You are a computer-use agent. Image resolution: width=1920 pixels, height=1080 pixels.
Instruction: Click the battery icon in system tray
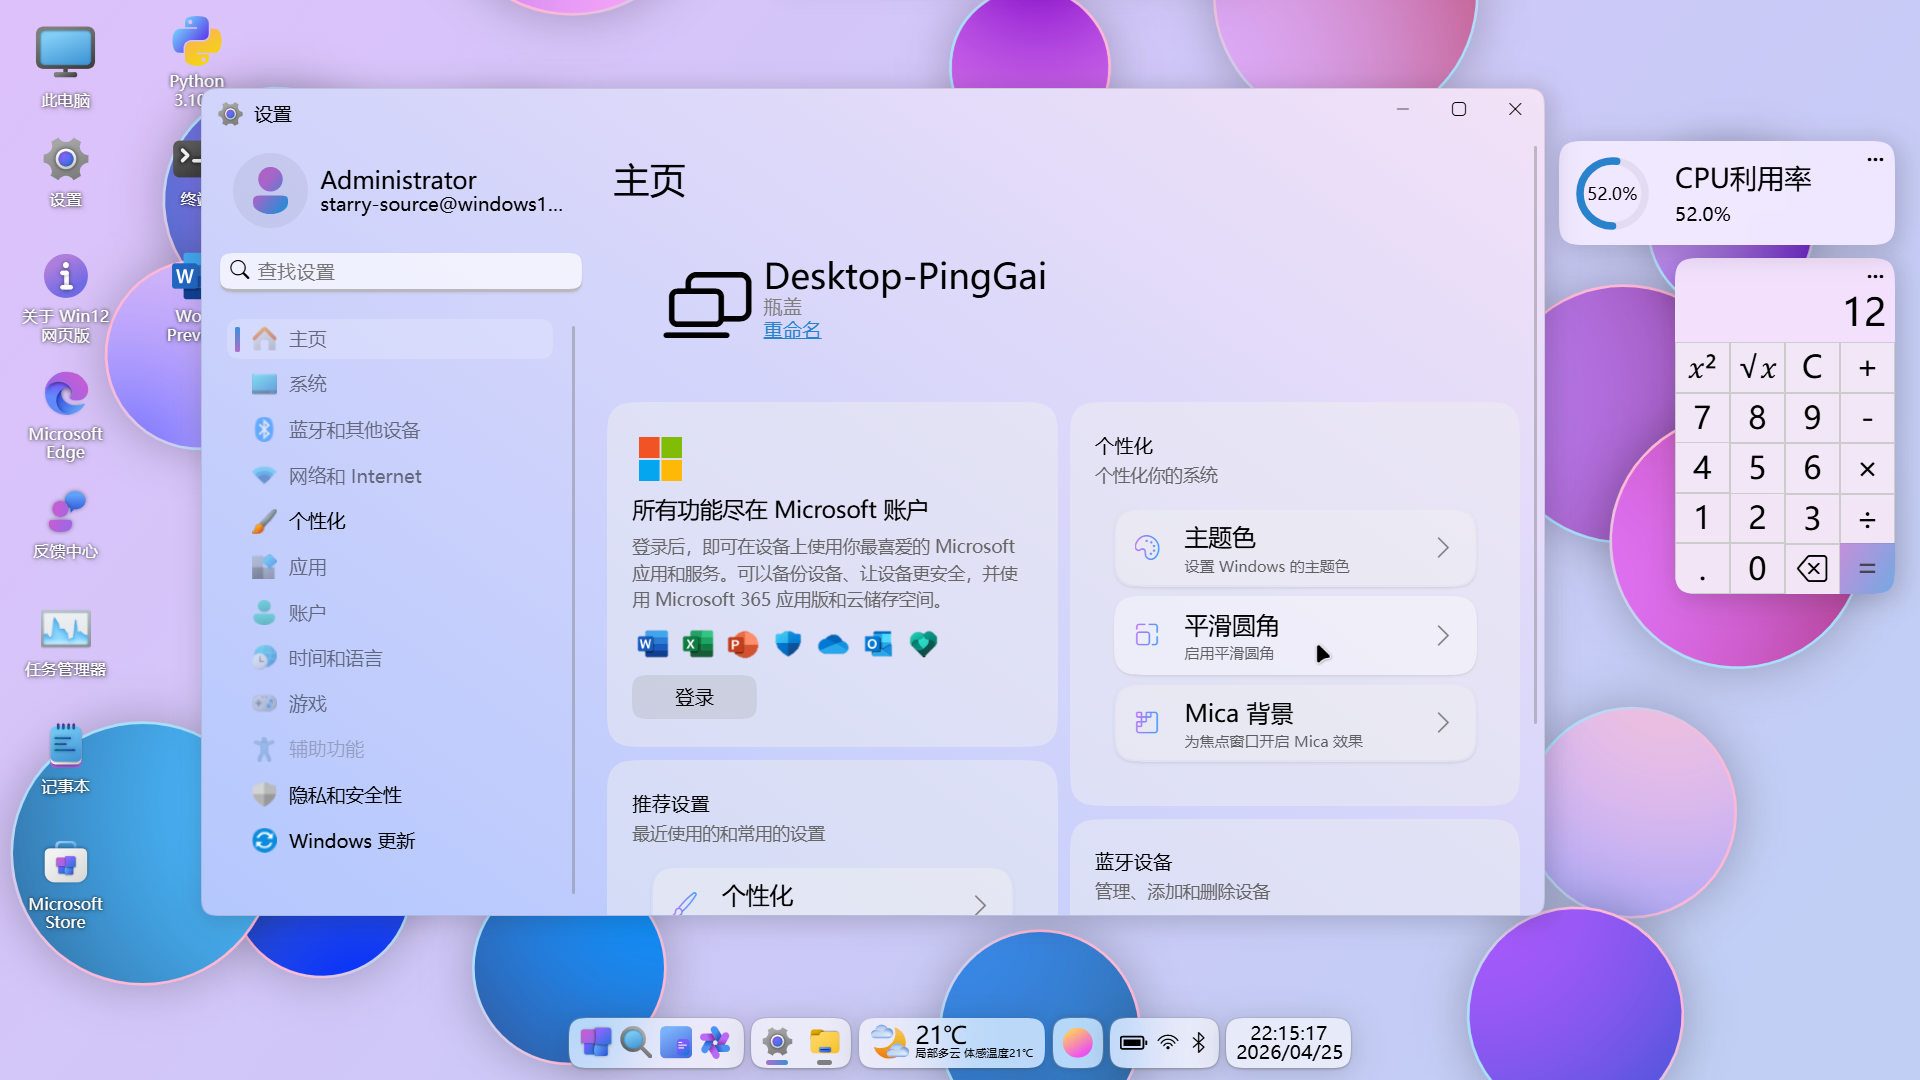(x=1133, y=1043)
